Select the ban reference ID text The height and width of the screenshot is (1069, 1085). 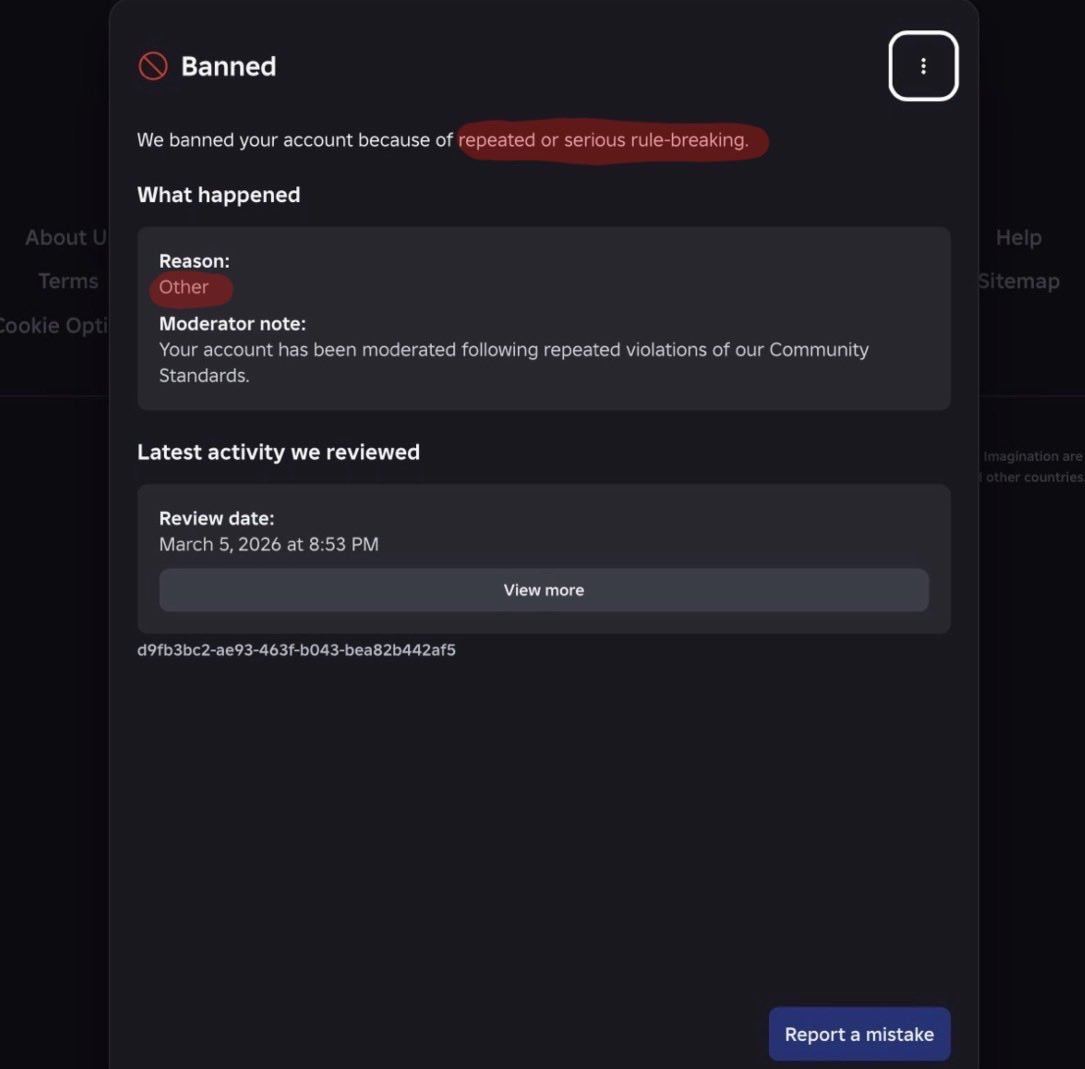[x=296, y=650]
